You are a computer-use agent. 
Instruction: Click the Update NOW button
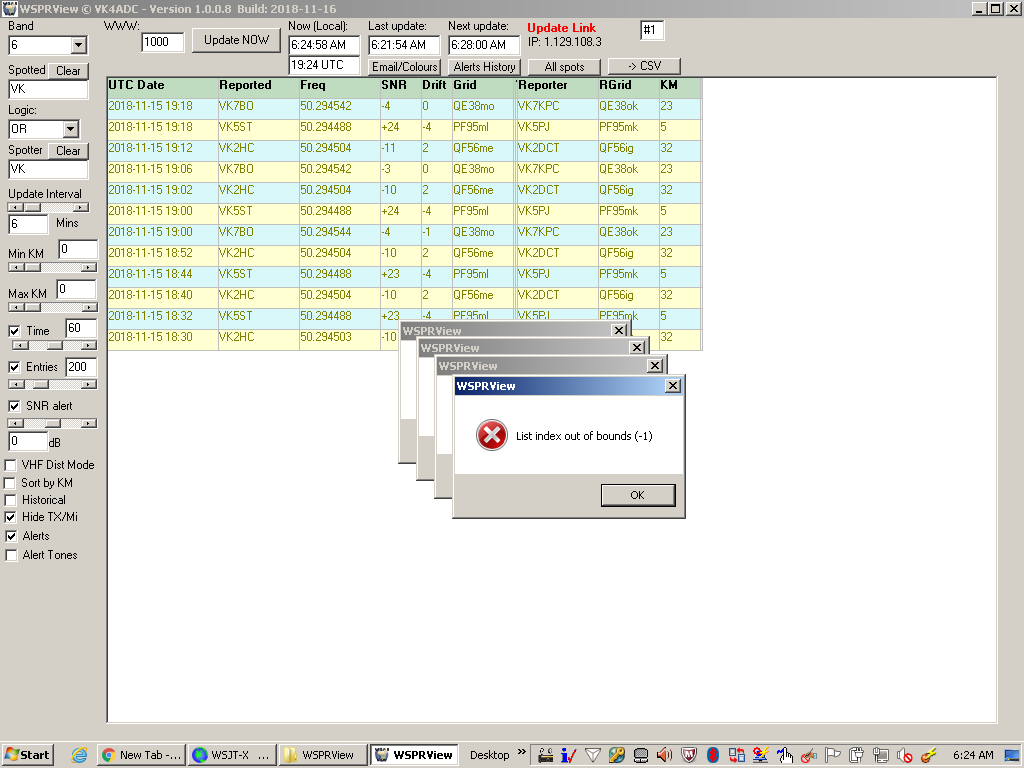coord(236,40)
